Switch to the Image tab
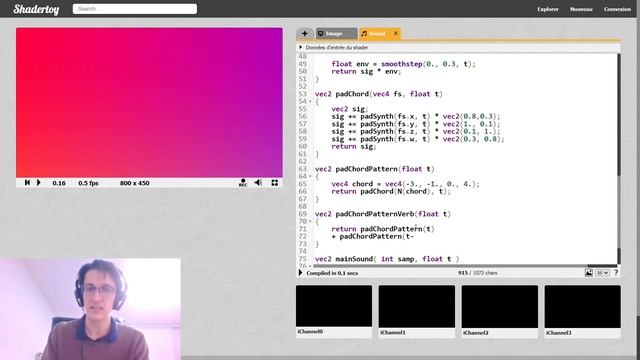 click(x=336, y=33)
